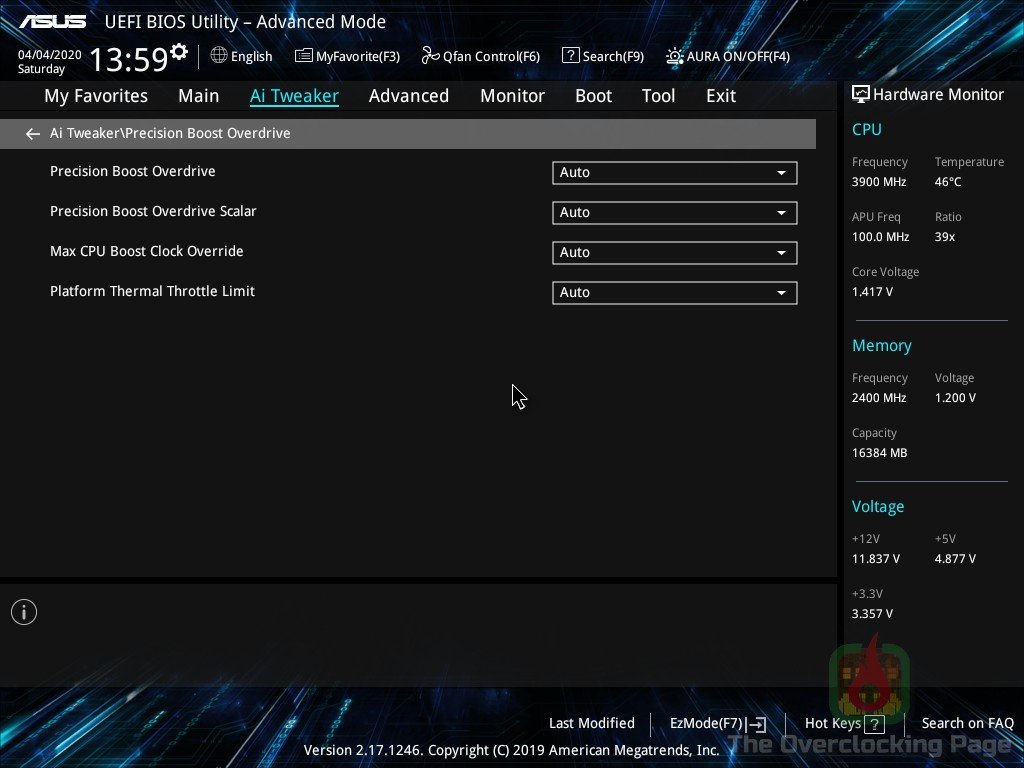The height and width of the screenshot is (768, 1024).
Task: Click Search on FAQ at the bottom
Action: [967, 723]
